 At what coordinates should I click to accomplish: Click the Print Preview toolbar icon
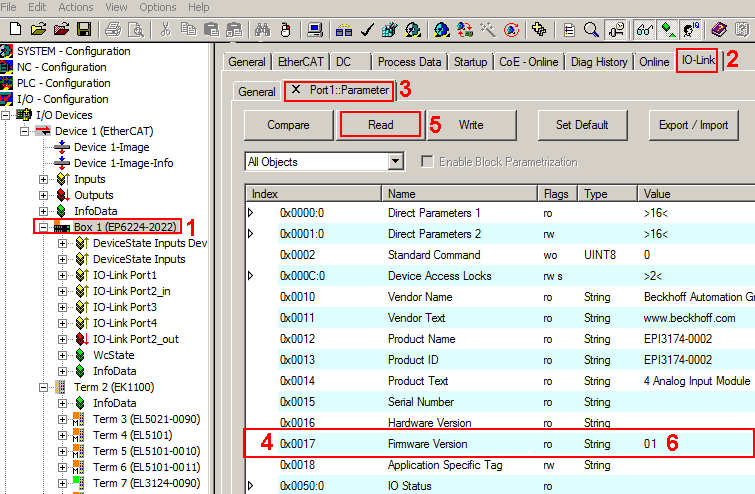(x=136, y=30)
